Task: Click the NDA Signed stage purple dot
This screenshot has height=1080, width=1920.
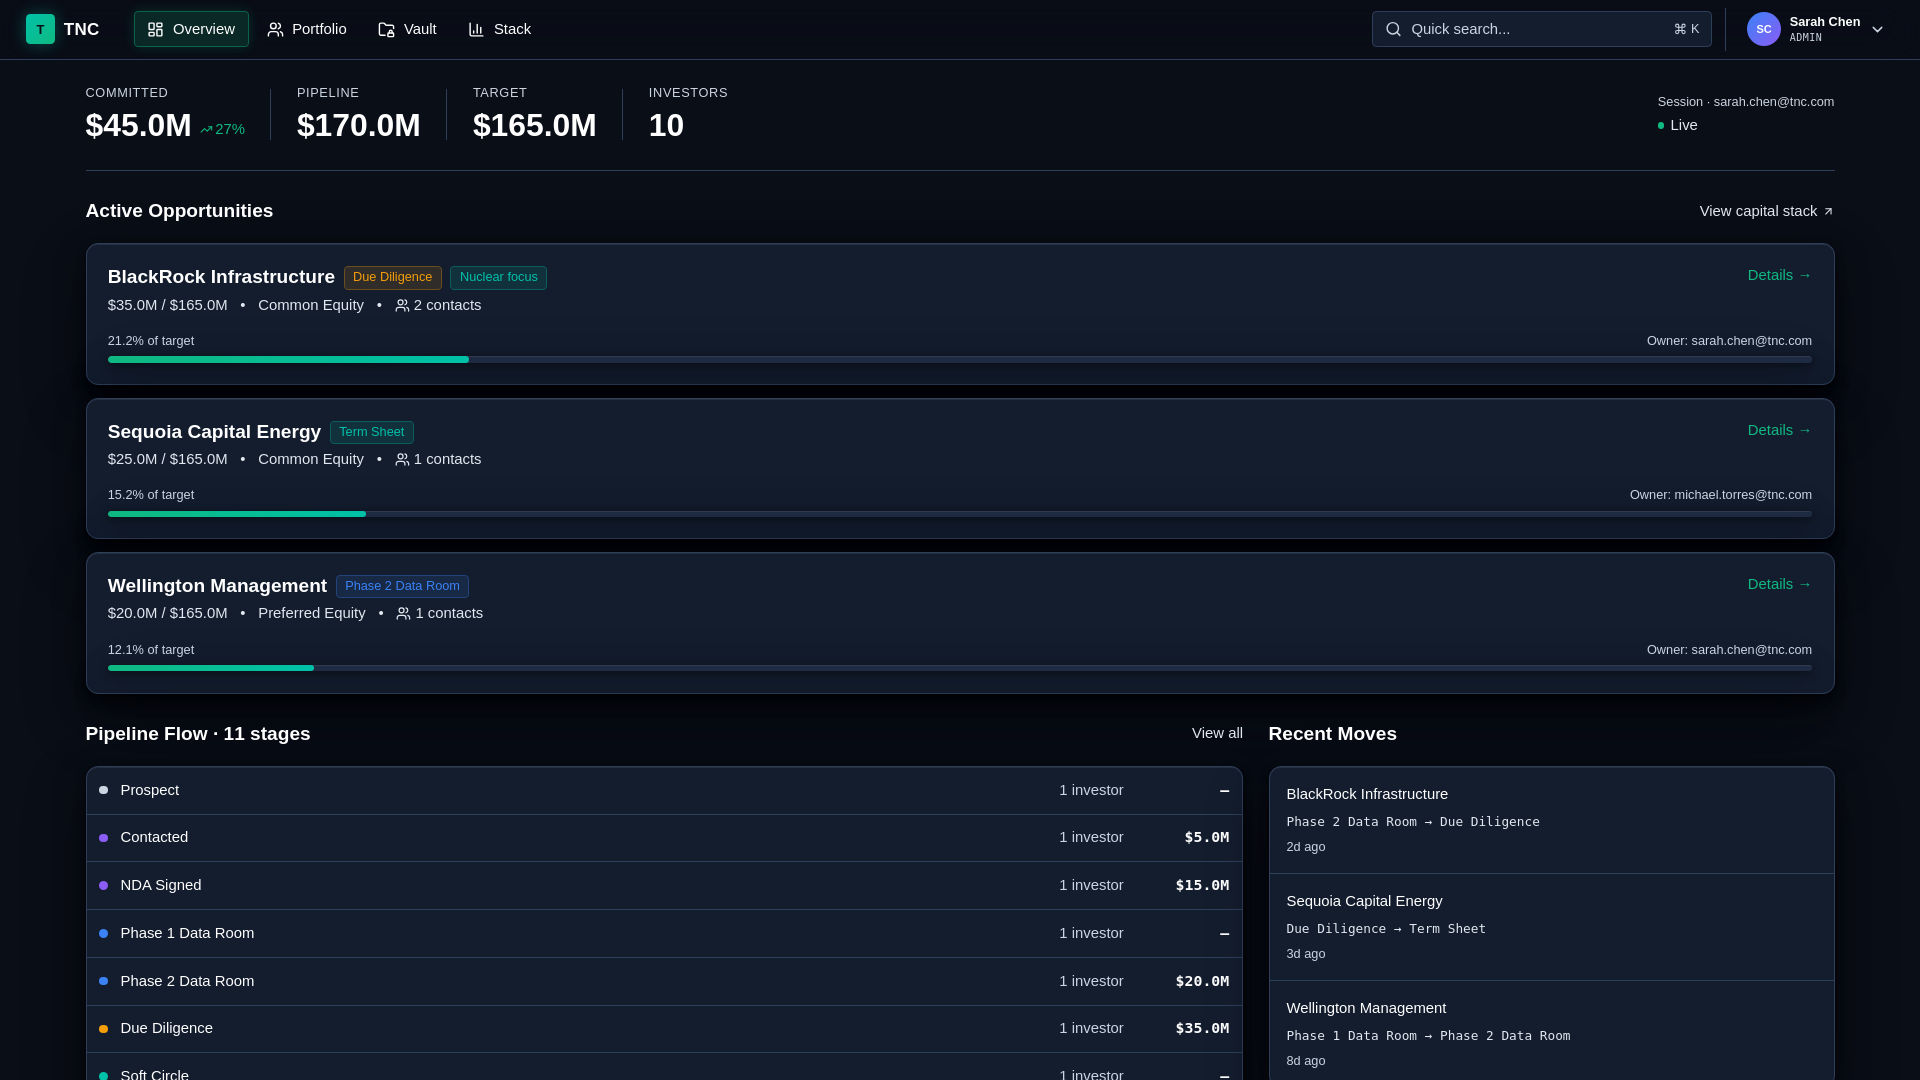Action: pos(103,886)
